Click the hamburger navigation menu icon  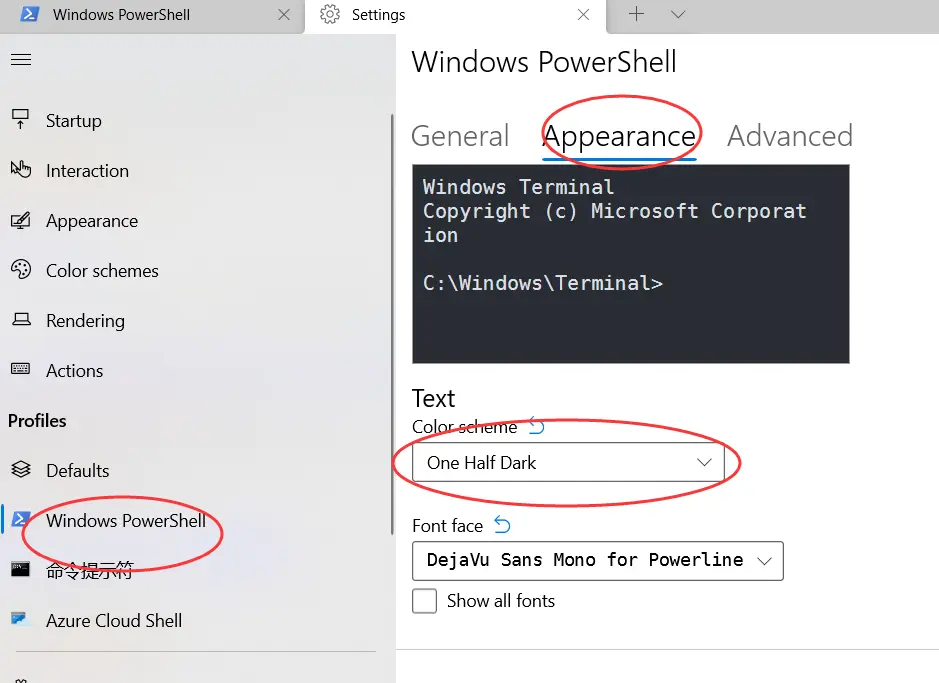[x=21, y=60]
